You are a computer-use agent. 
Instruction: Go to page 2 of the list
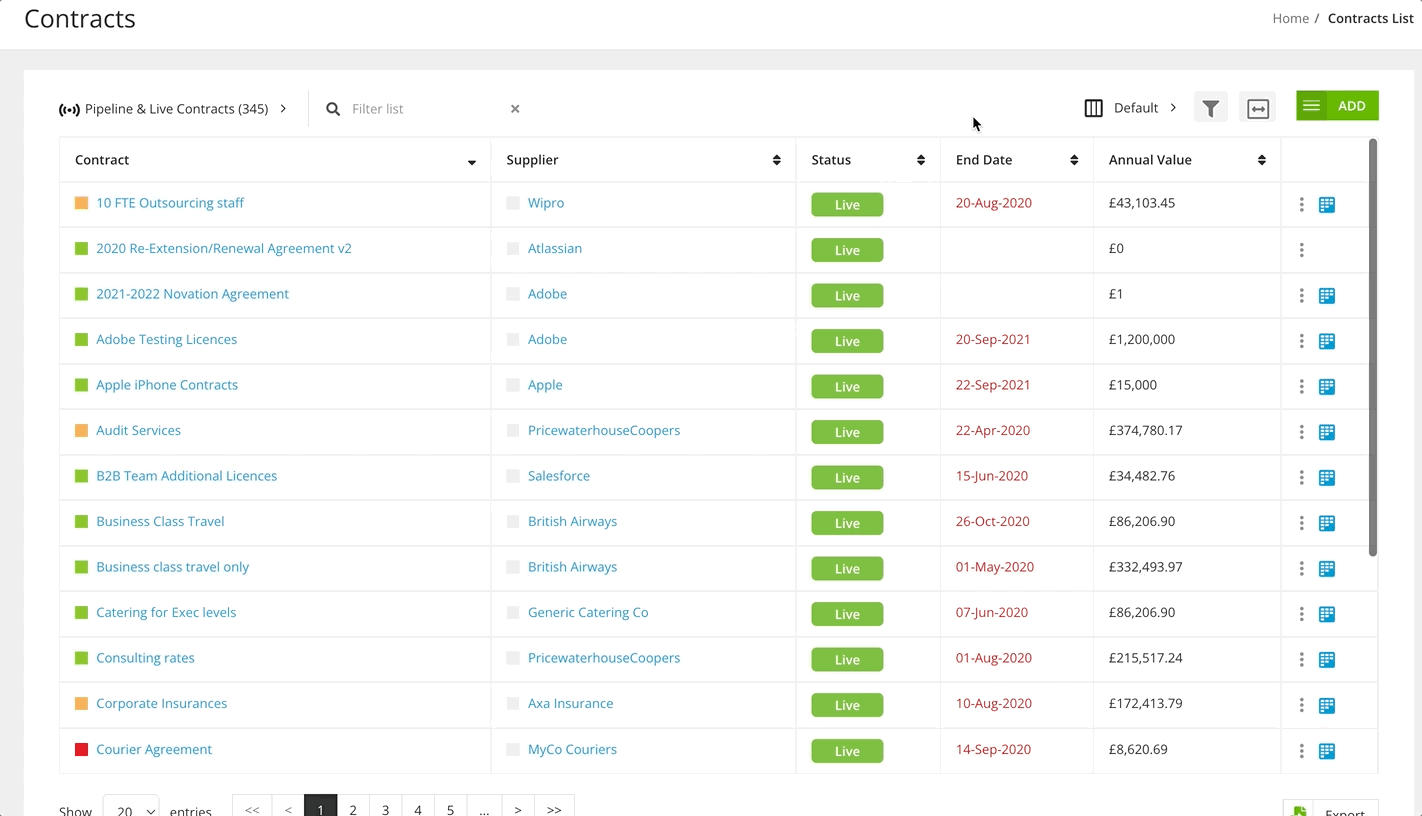coord(353,808)
